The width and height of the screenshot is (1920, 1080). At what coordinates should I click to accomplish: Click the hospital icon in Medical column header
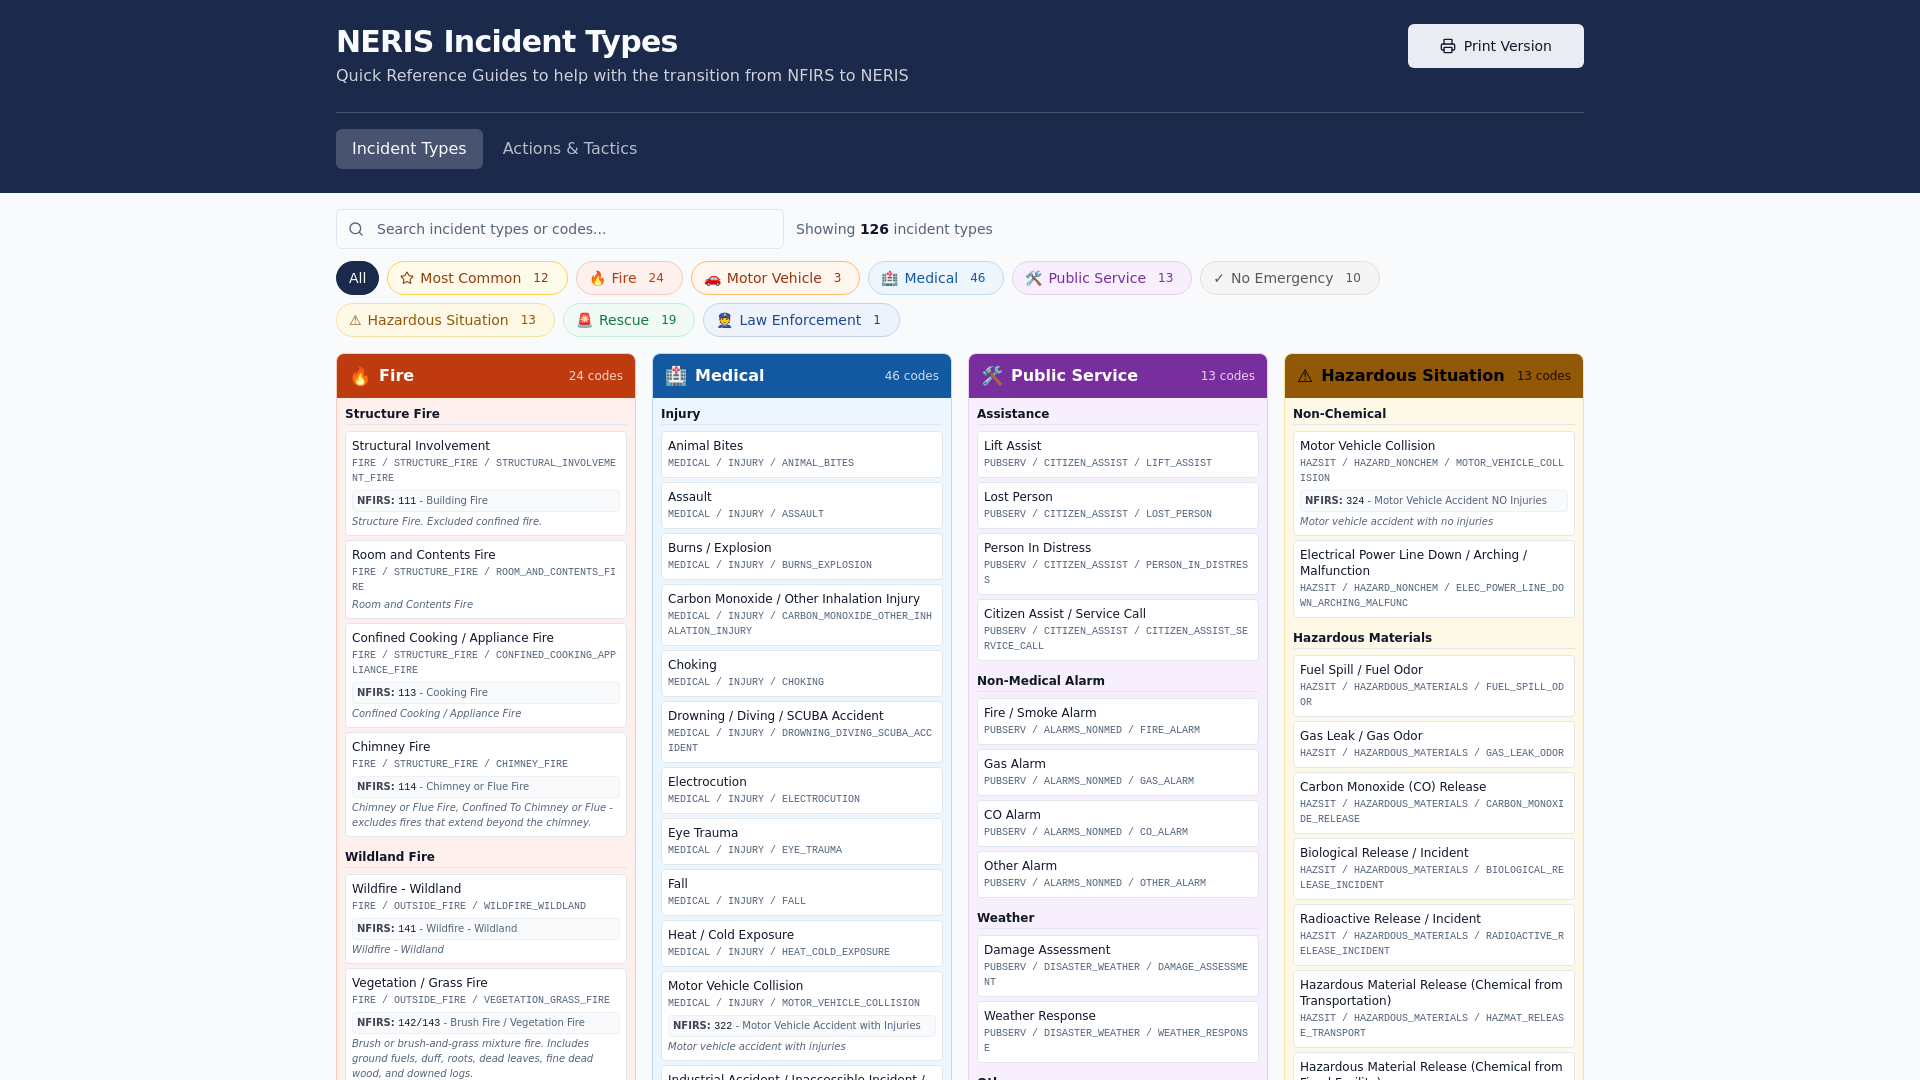[676, 376]
